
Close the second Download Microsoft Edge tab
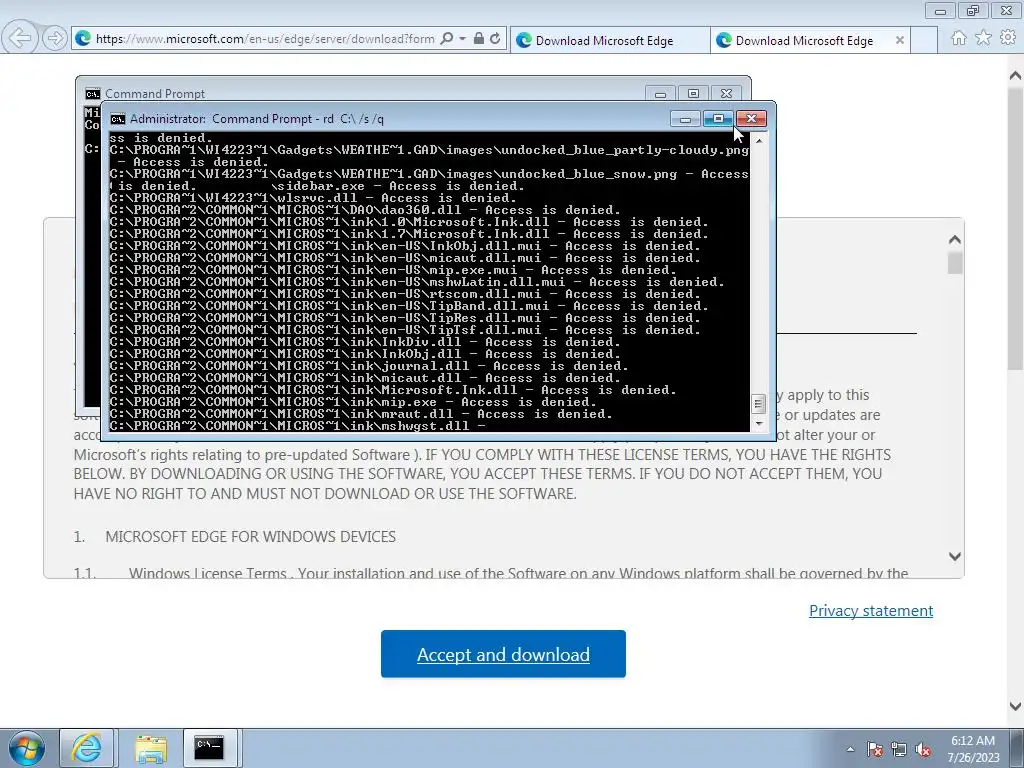click(900, 40)
